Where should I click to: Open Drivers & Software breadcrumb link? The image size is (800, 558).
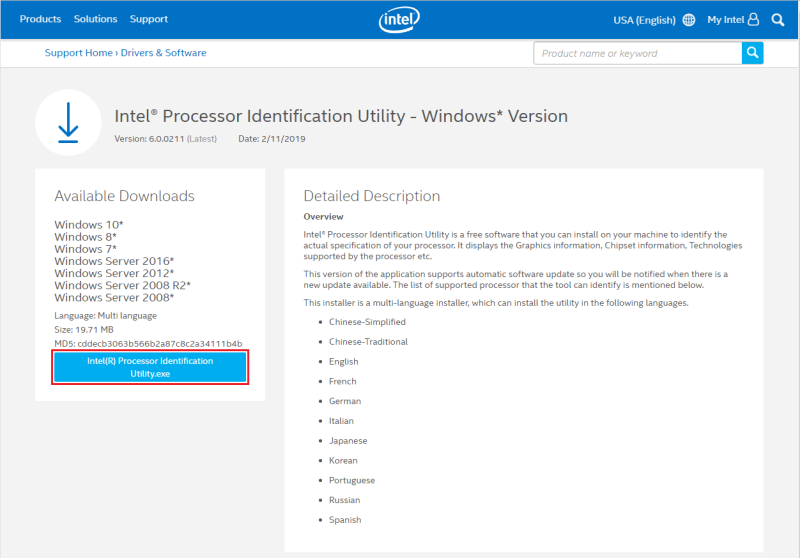click(164, 53)
